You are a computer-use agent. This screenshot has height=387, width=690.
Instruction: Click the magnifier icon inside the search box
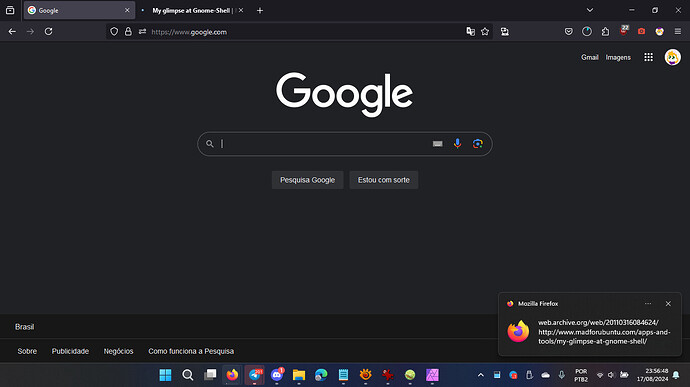click(210, 144)
